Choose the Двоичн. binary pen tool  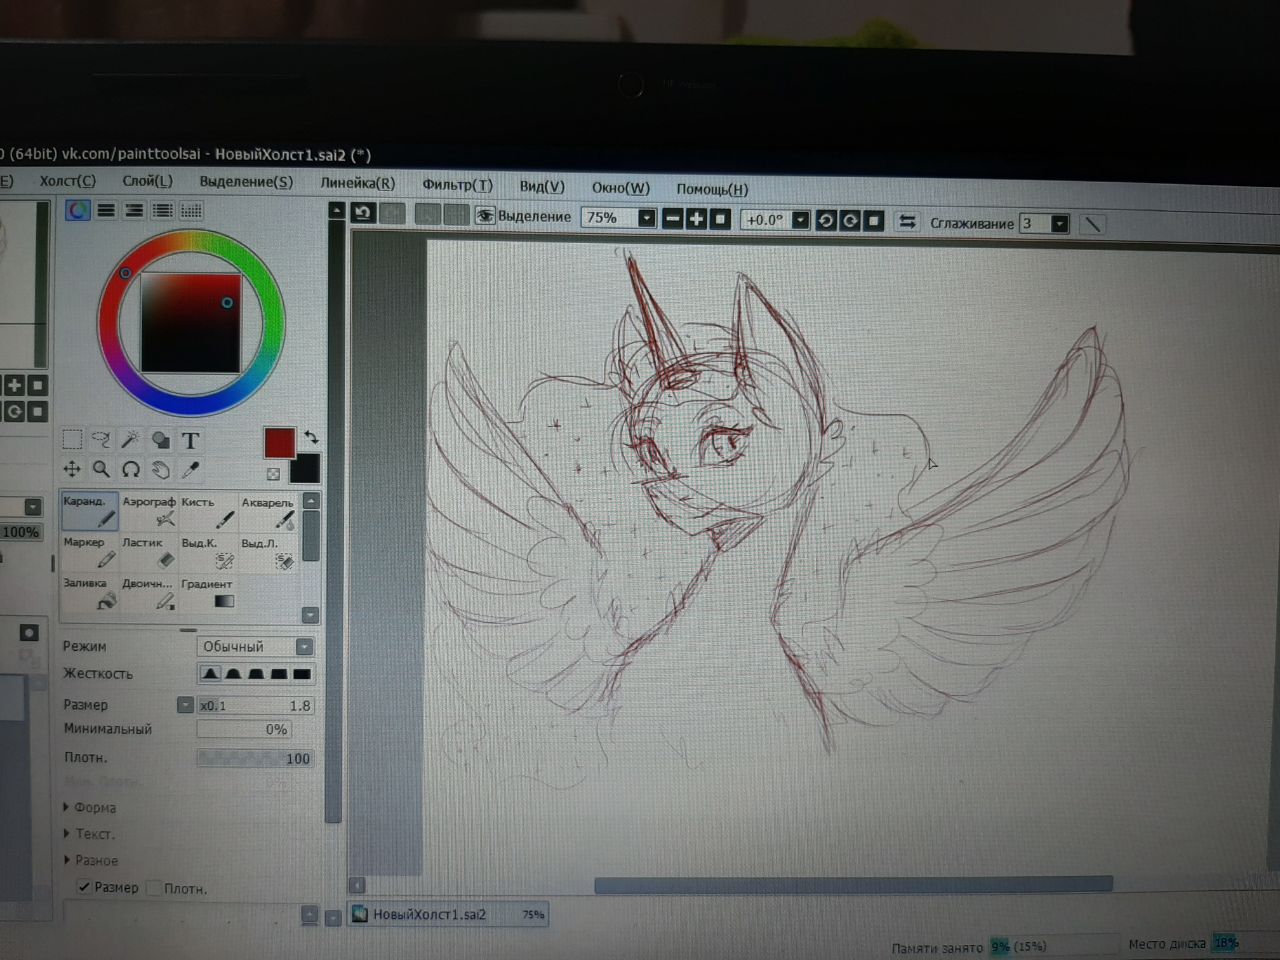click(x=149, y=594)
